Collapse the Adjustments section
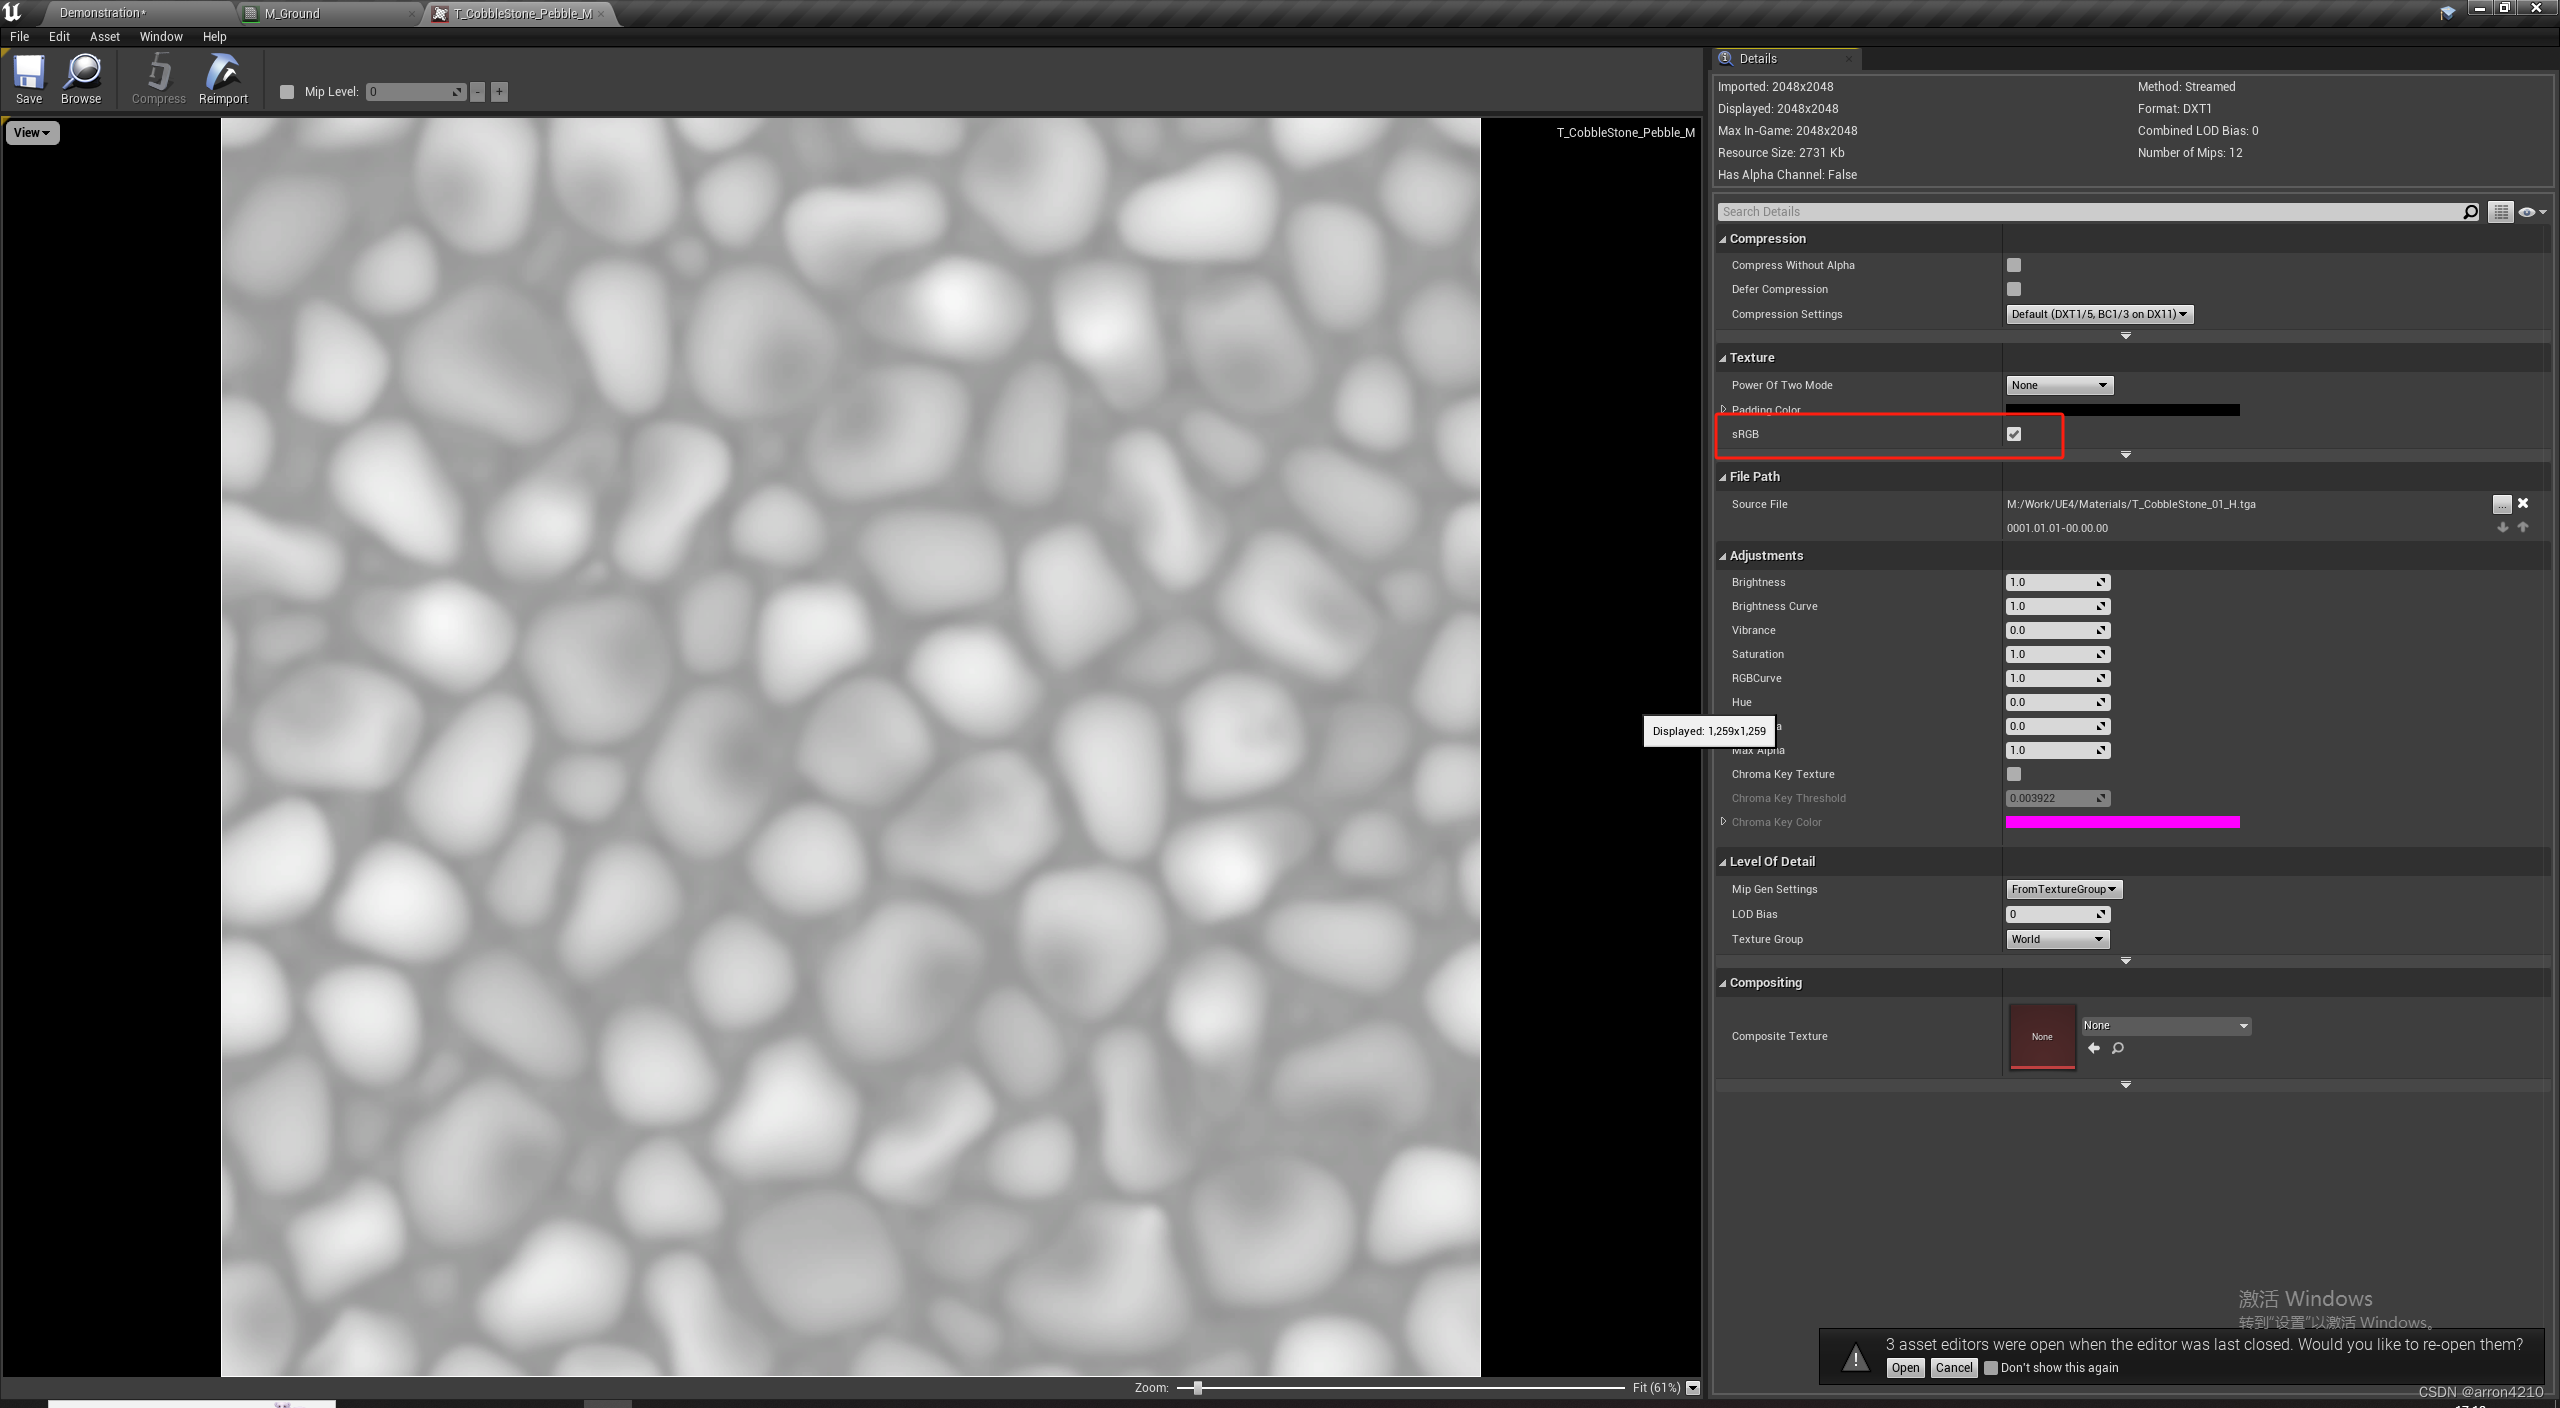 [x=1723, y=556]
